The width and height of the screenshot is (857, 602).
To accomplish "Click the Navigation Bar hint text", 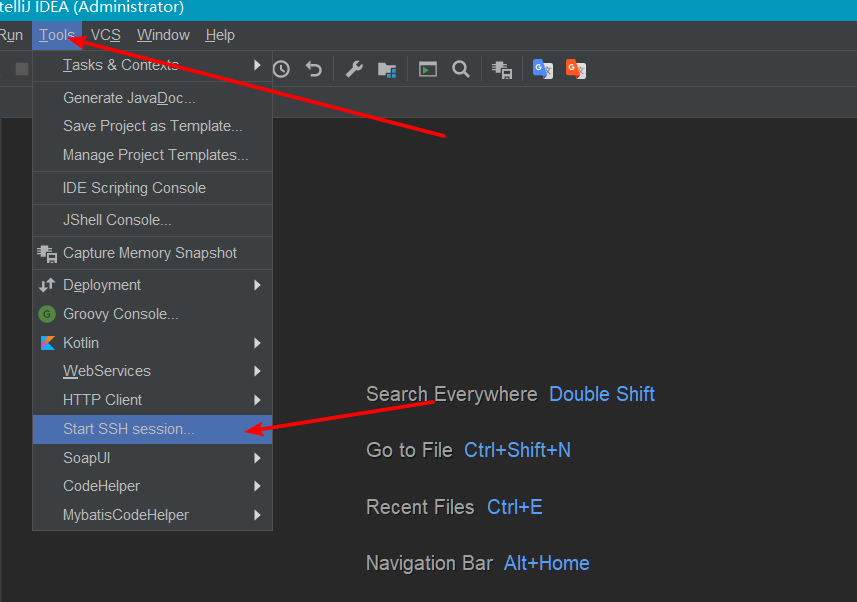I will click(x=430, y=563).
